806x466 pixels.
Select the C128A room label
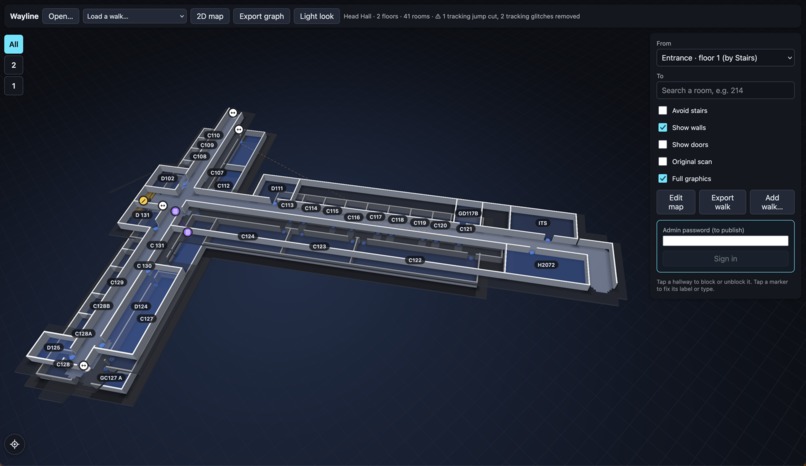pyautogui.click(x=83, y=334)
